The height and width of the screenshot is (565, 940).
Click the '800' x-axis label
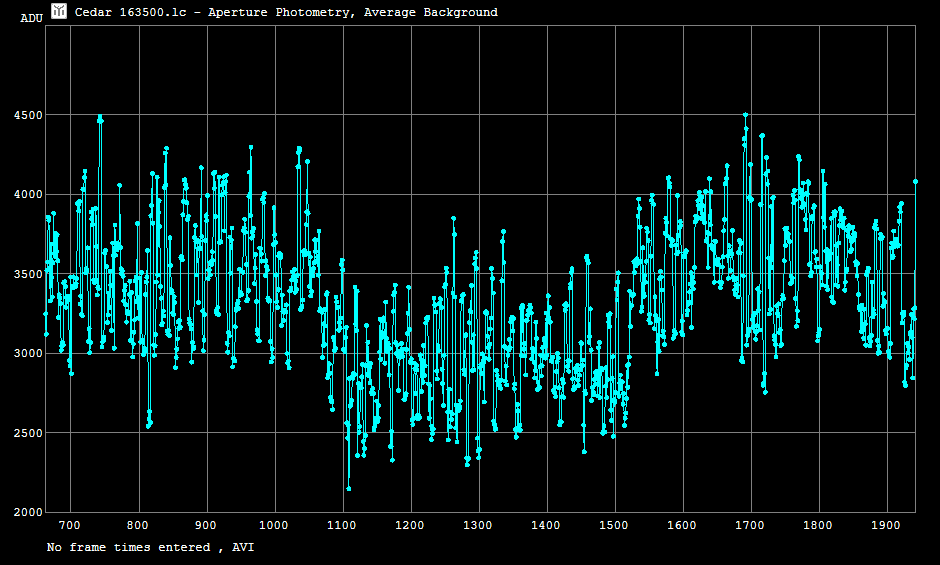(137, 525)
